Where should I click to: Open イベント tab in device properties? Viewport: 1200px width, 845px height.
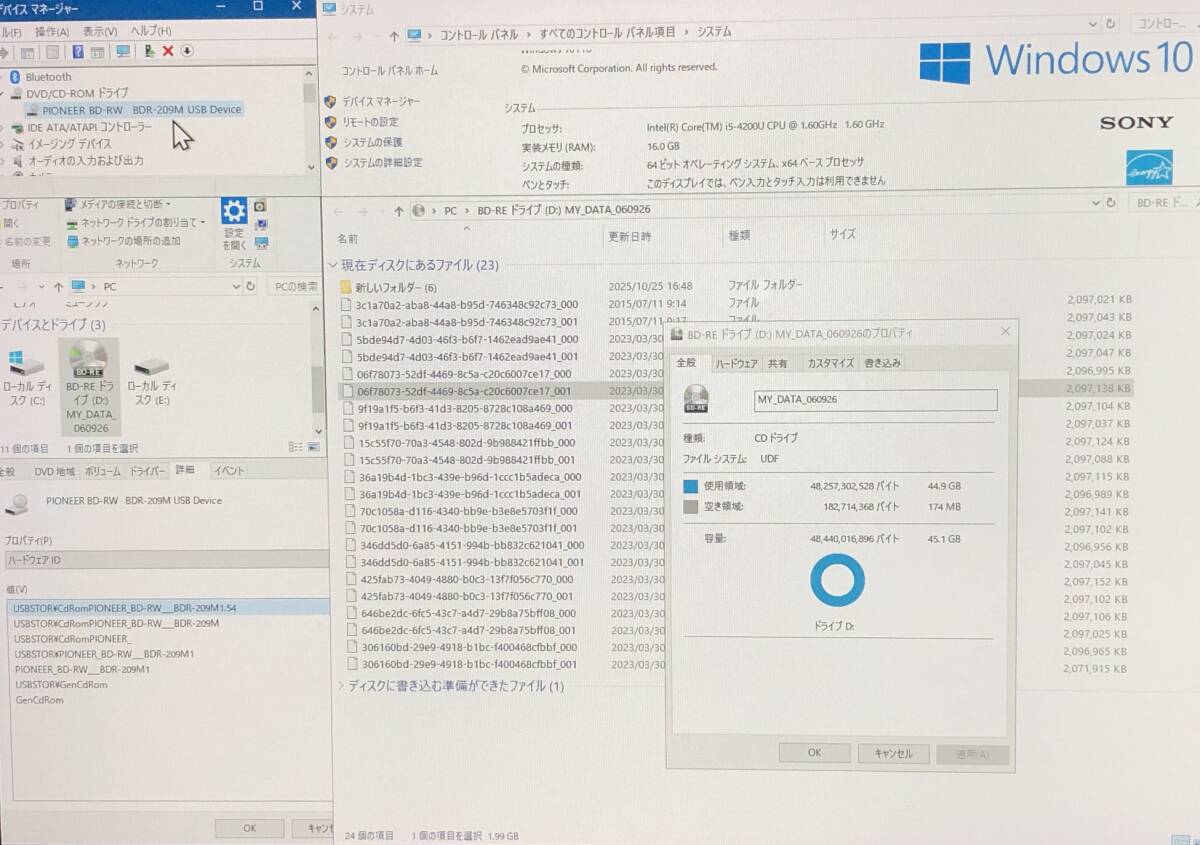coord(229,471)
